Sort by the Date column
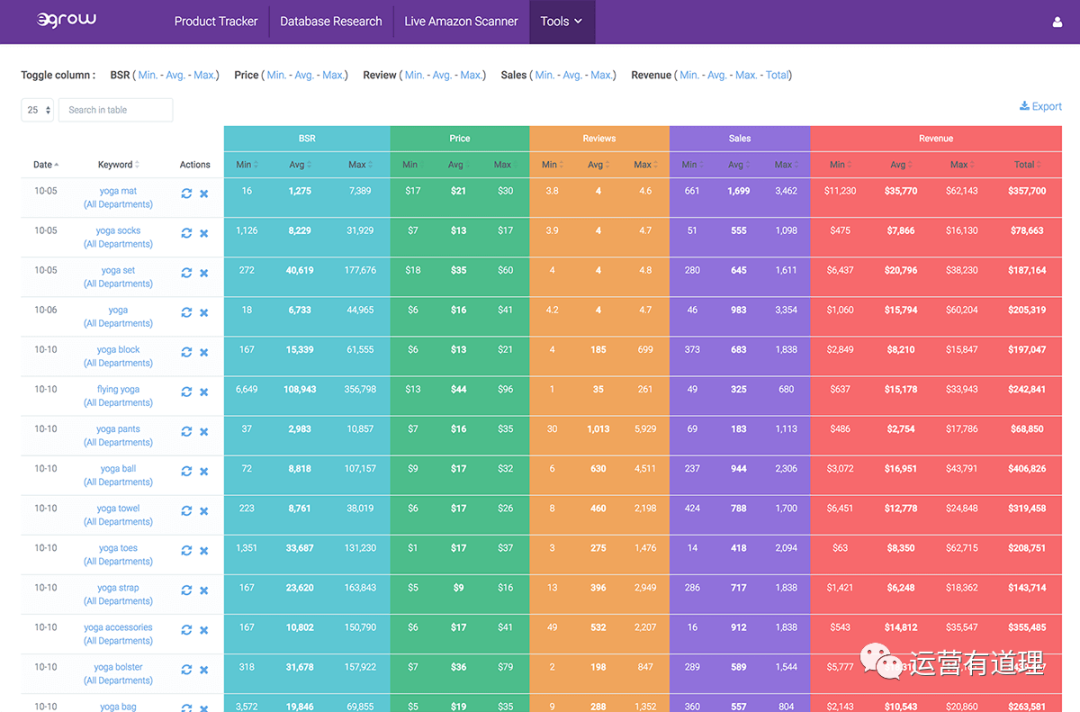Image resolution: width=1080 pixels, height=712 pixels. [46, 165]
